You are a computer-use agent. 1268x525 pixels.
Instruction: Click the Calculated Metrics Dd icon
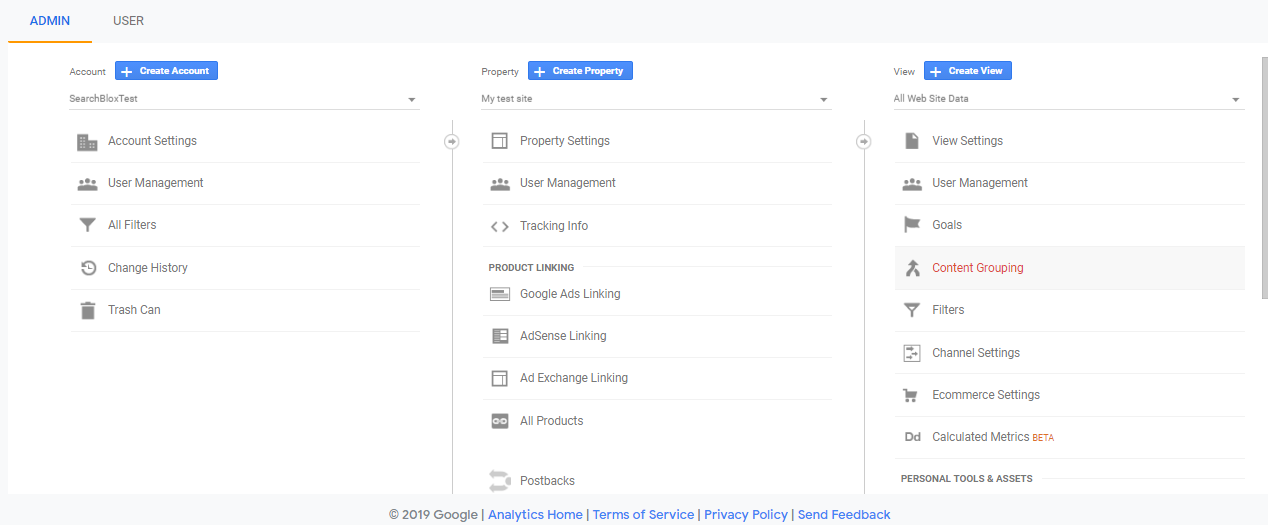pos(913,437)
